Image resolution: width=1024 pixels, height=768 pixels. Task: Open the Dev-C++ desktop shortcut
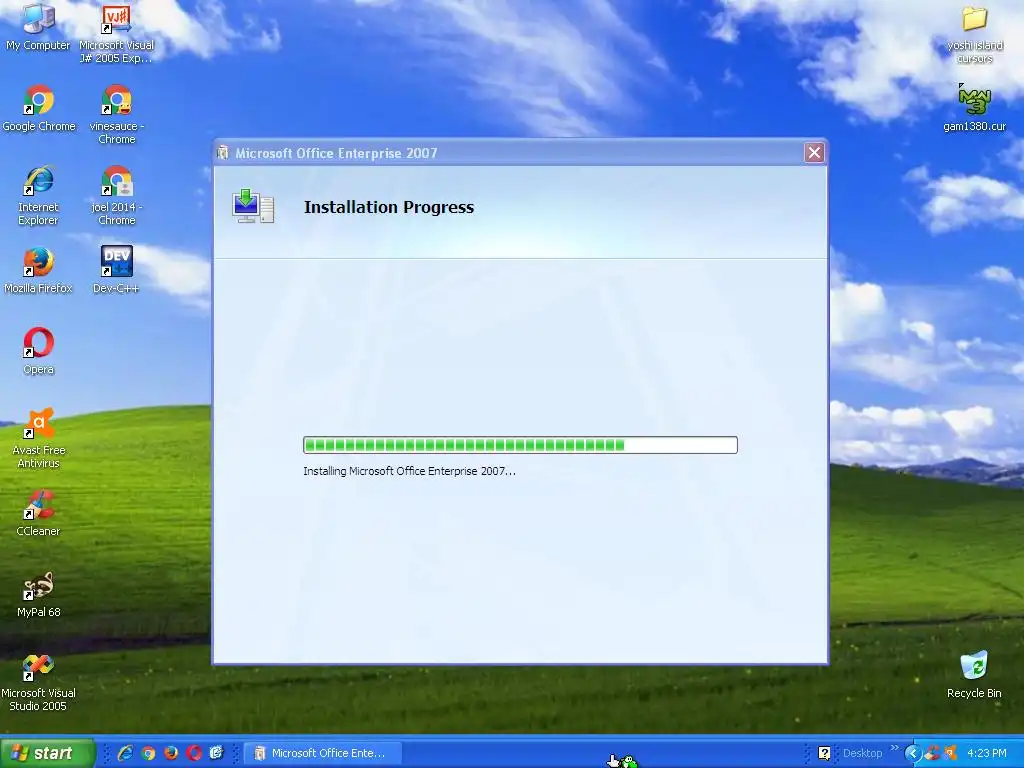[x=116, y=270]
